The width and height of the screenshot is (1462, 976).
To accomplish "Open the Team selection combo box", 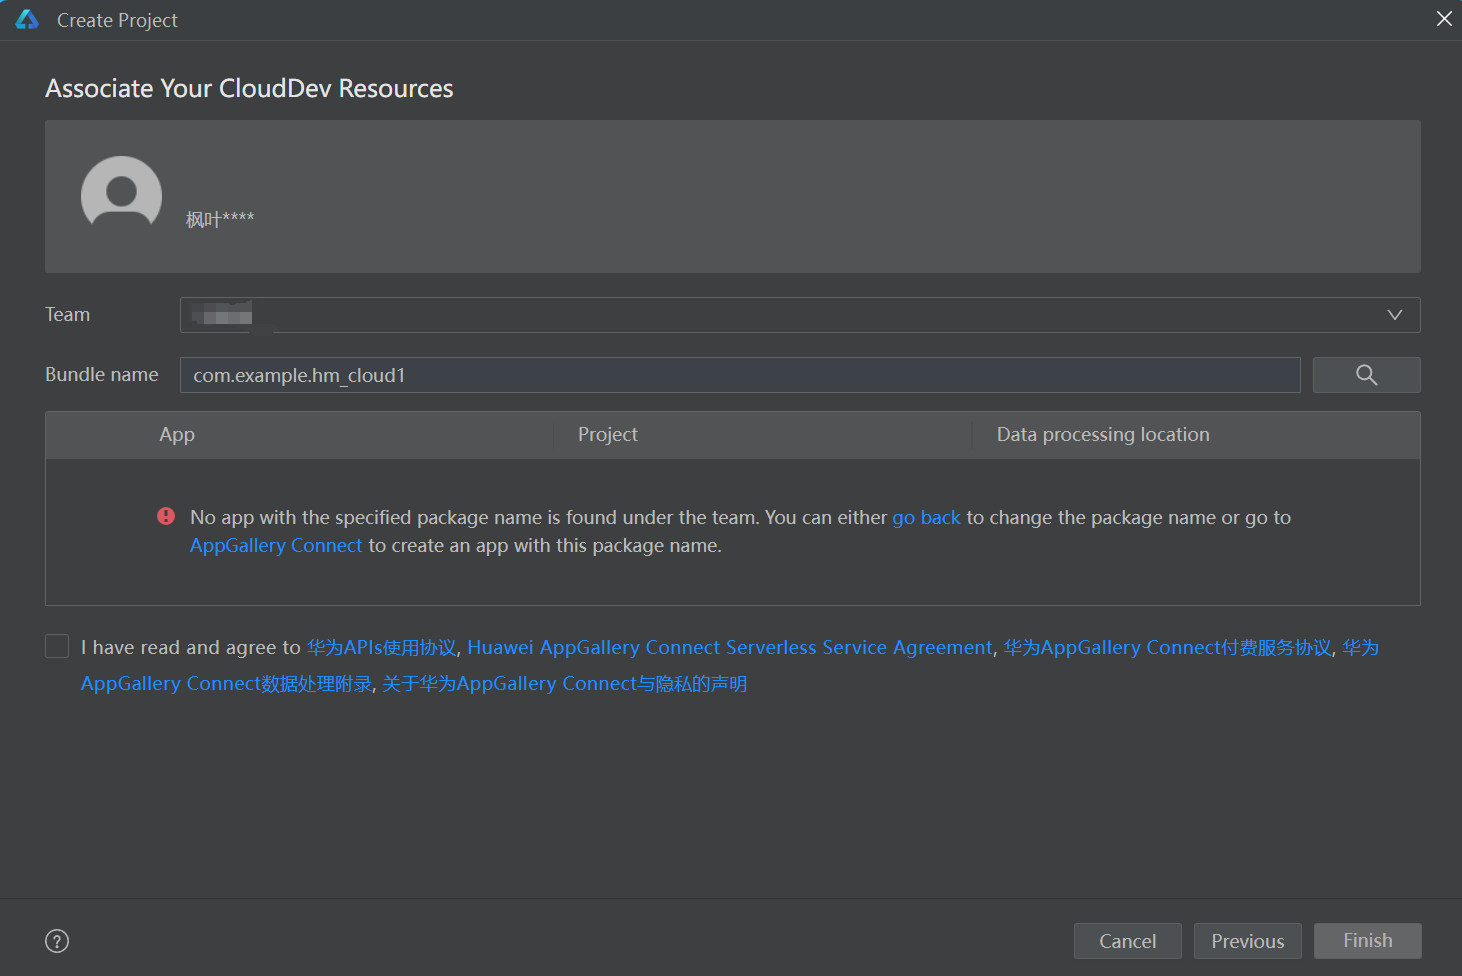I will 780,315.
